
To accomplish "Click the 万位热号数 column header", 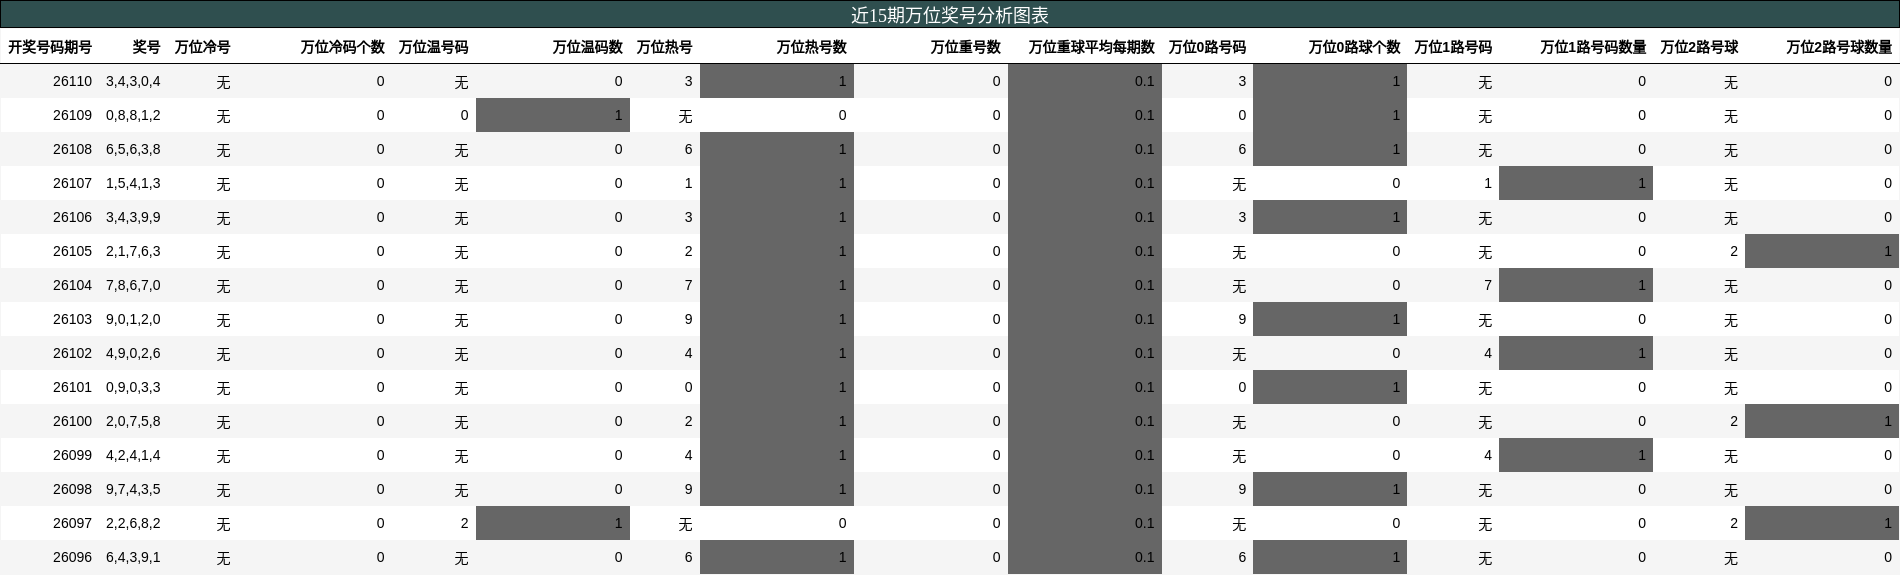I will point(811,47).
